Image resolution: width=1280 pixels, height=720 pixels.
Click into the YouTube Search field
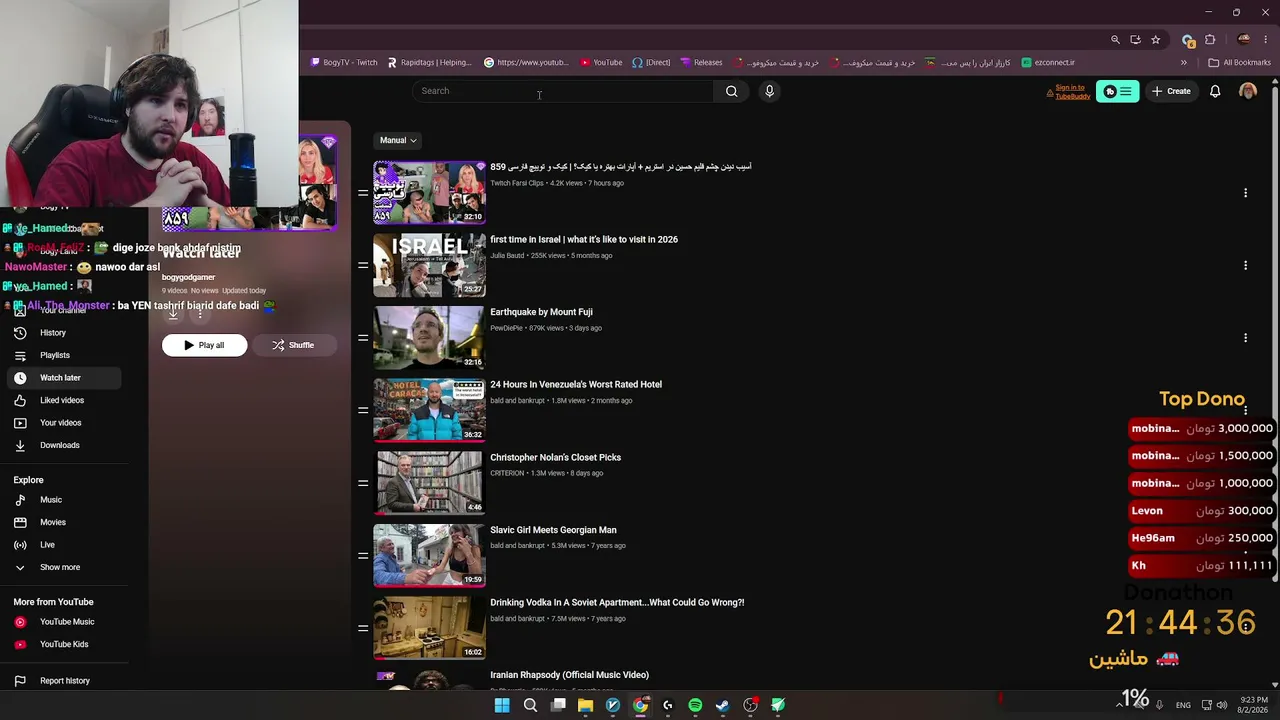[565, 91]
